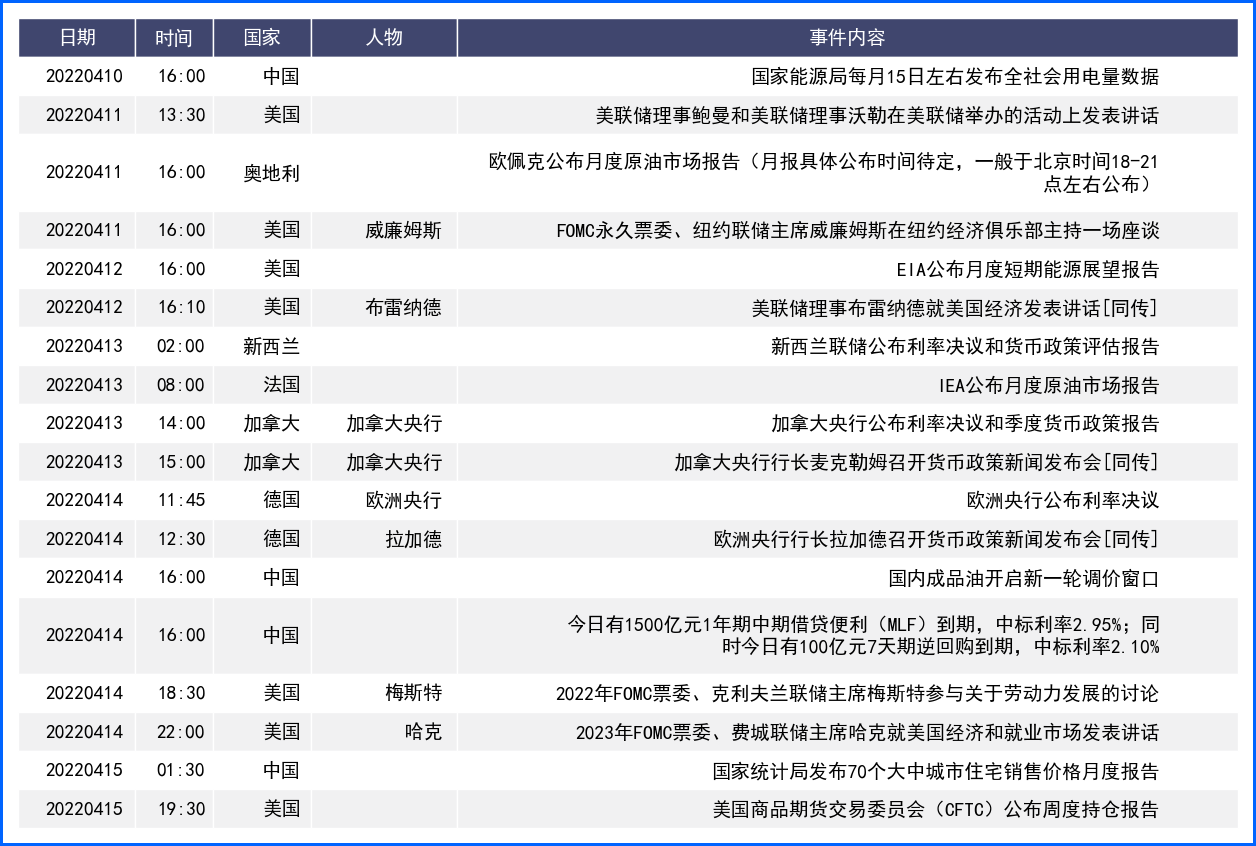Click the time cell 02:00
Screen dimensions: 1256x846
181,346
